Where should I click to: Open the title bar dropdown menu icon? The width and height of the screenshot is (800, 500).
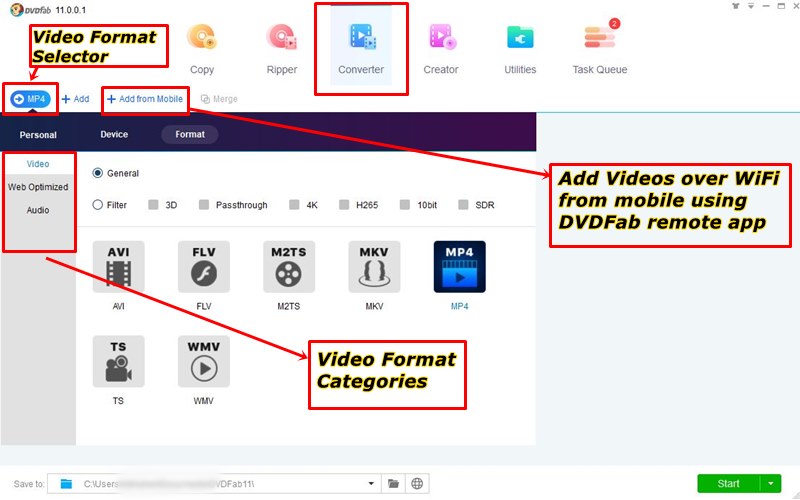[x=751, y=6]
